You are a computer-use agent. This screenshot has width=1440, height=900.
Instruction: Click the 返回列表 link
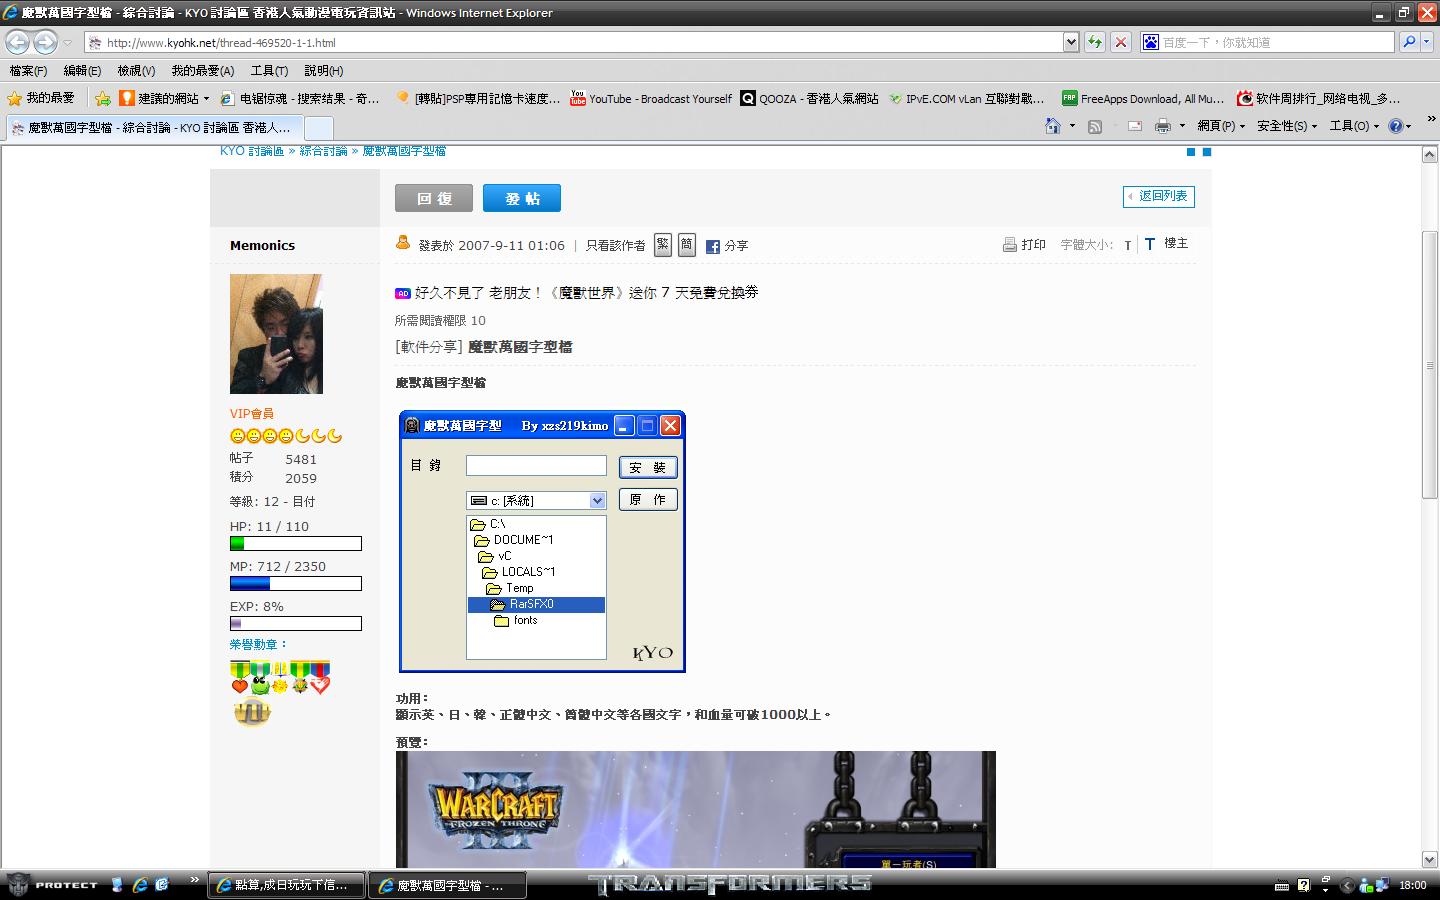click(x=1159, y=196)
